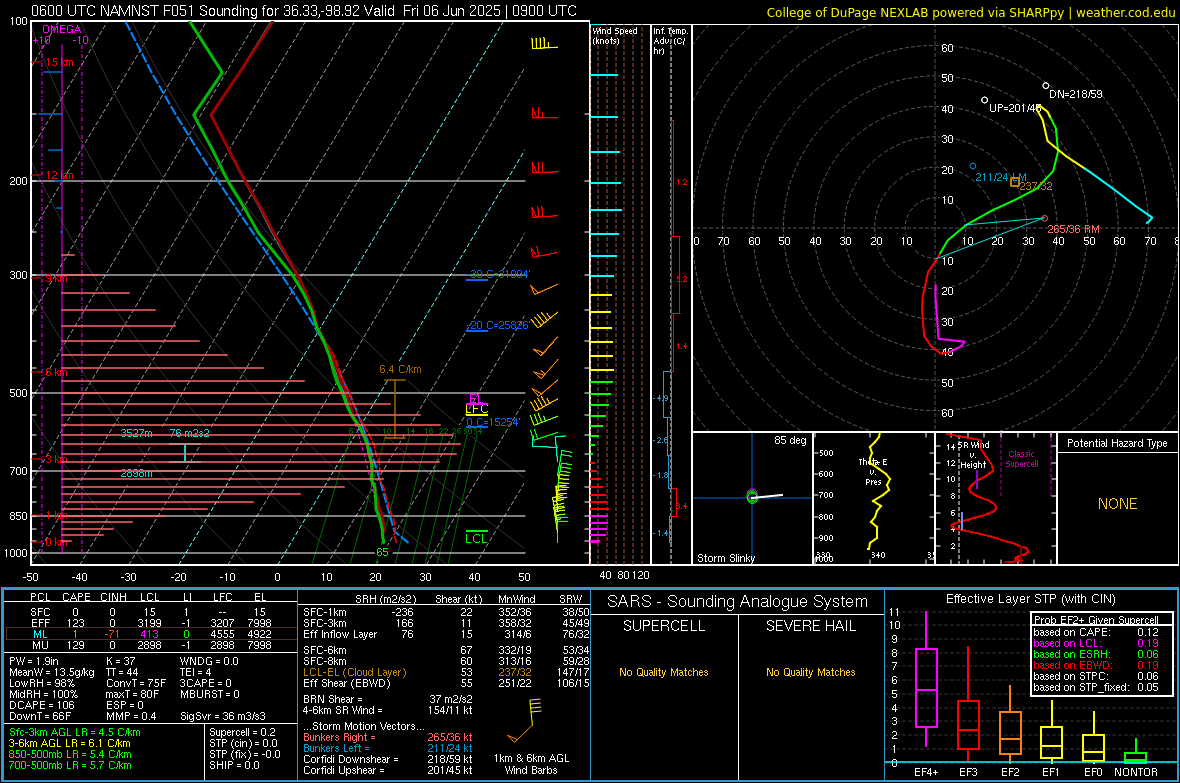Click the Inf. Temp. Adv. panel header
The height and width of the screenshot is (783, 1180).
click(x=670, y=41)
